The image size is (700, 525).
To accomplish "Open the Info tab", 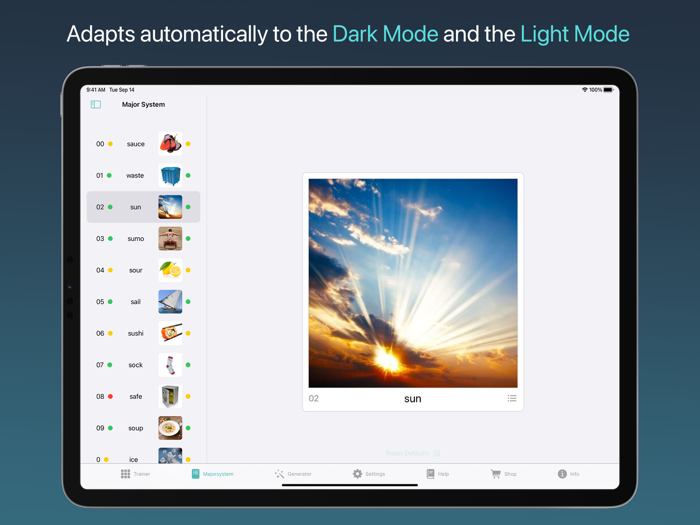I will [568, 474].
